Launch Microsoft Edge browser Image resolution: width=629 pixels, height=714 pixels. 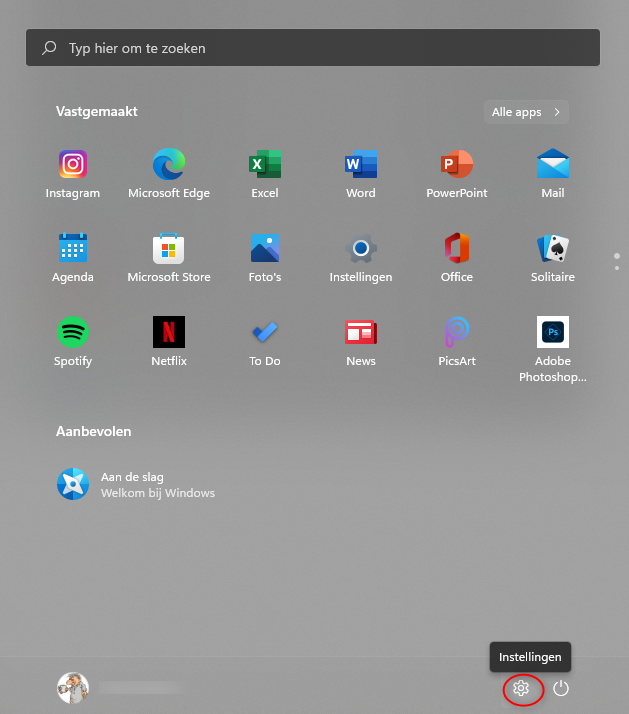point(169,173)
